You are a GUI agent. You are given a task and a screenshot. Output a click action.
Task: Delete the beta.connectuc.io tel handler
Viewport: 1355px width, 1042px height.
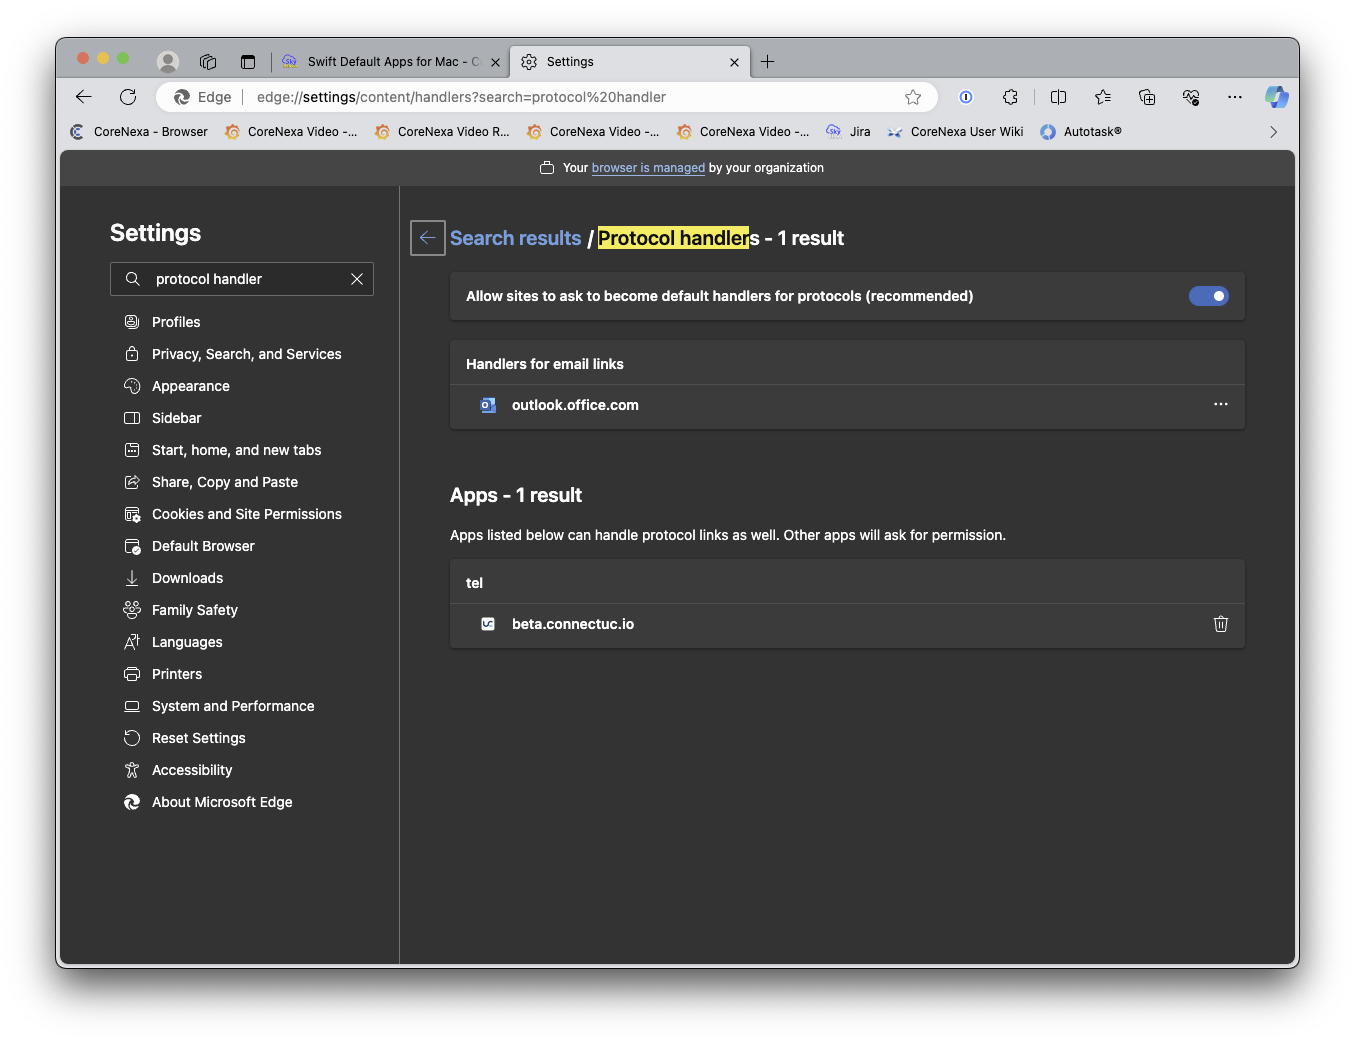[x=1221, y=624]
